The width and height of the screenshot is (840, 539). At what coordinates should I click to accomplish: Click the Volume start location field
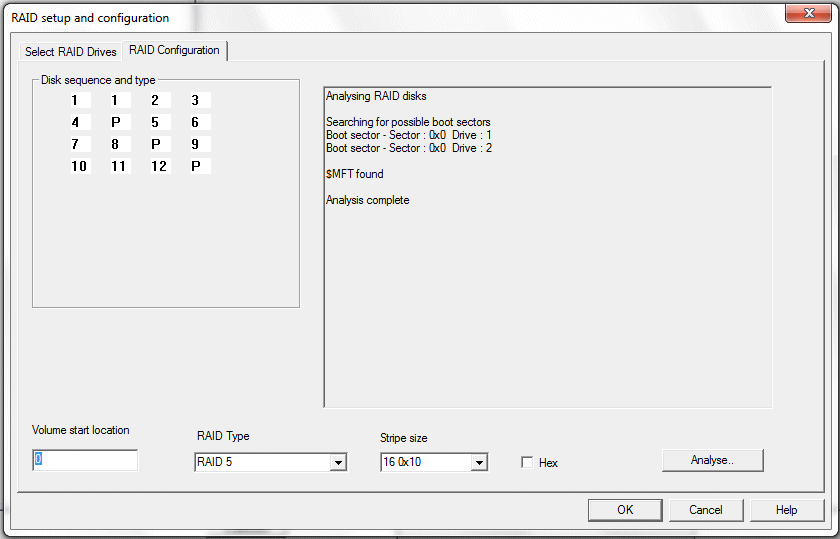pos(85,460)
